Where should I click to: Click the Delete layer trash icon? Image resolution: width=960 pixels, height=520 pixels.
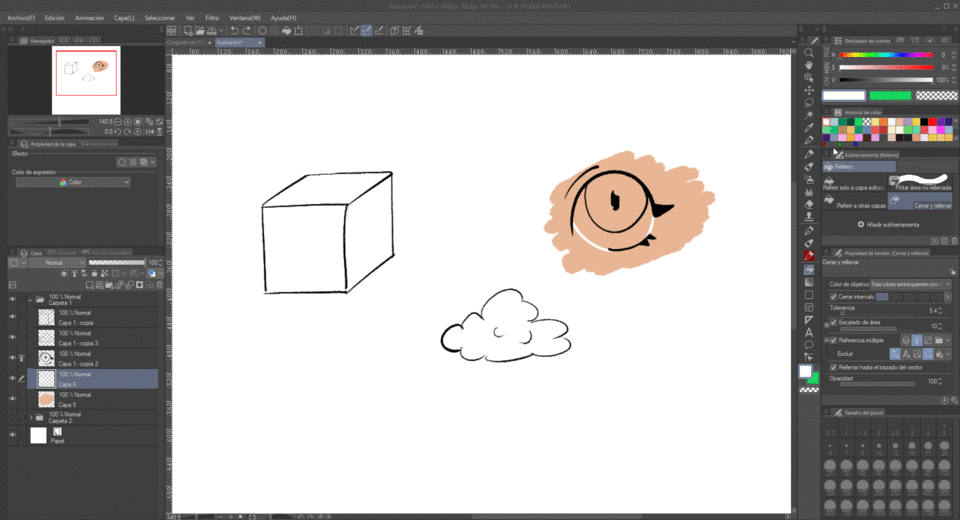click(x=160, y=285)
